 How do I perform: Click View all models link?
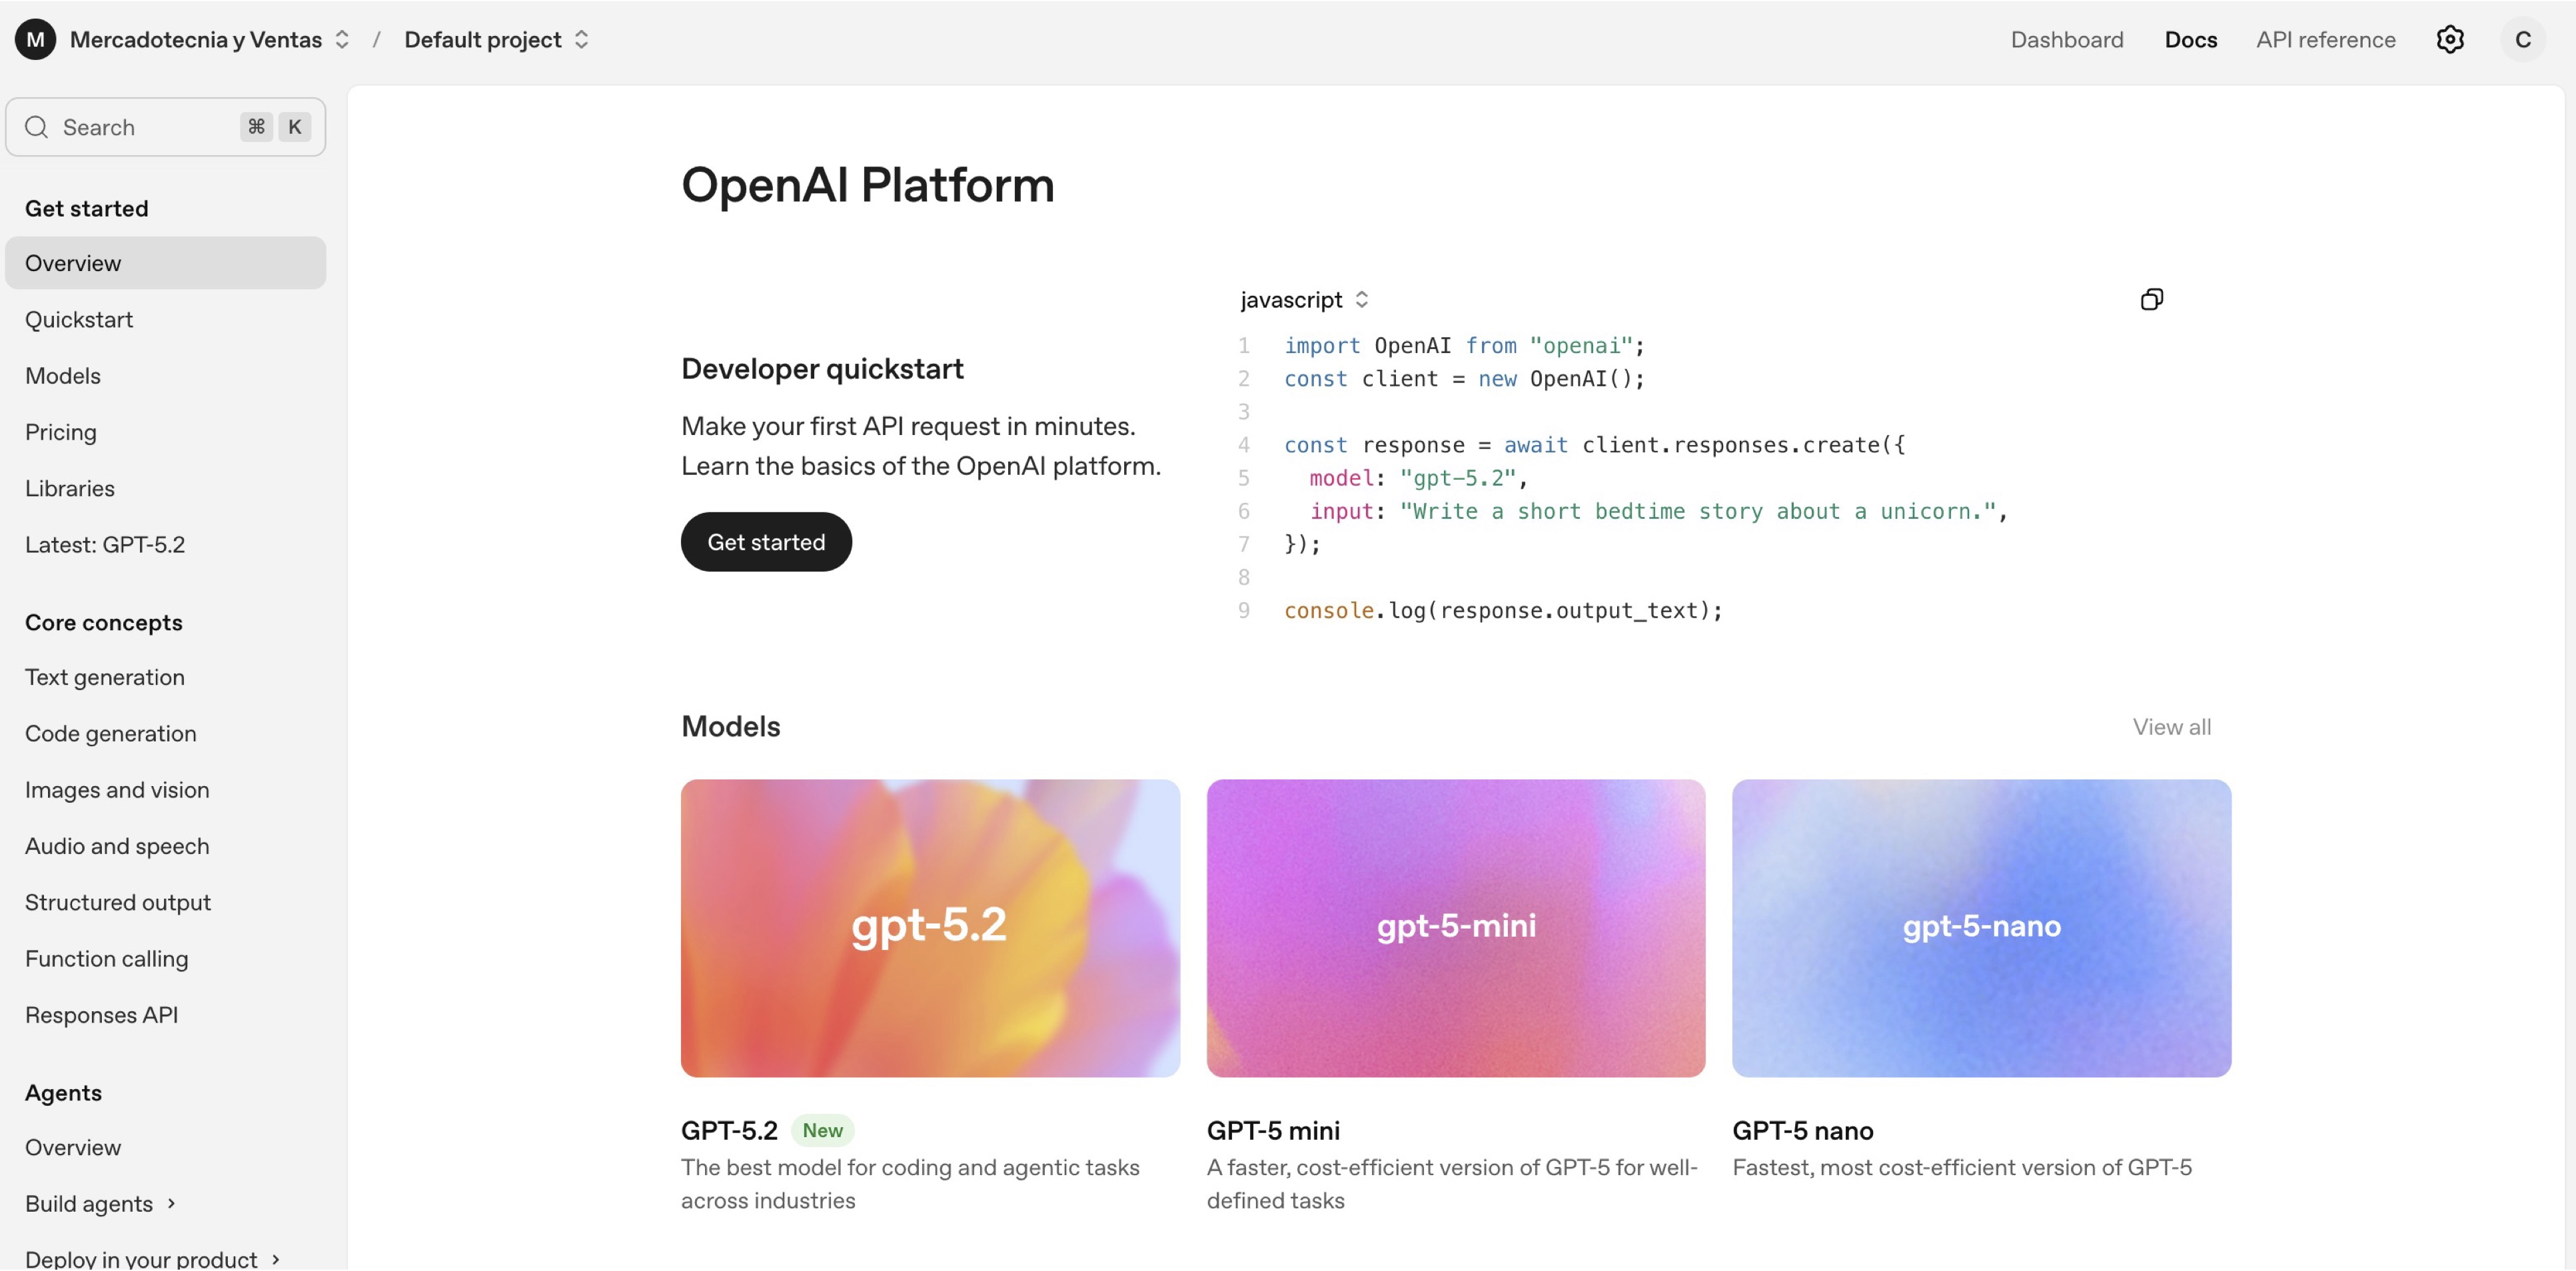coord(2171,727)
